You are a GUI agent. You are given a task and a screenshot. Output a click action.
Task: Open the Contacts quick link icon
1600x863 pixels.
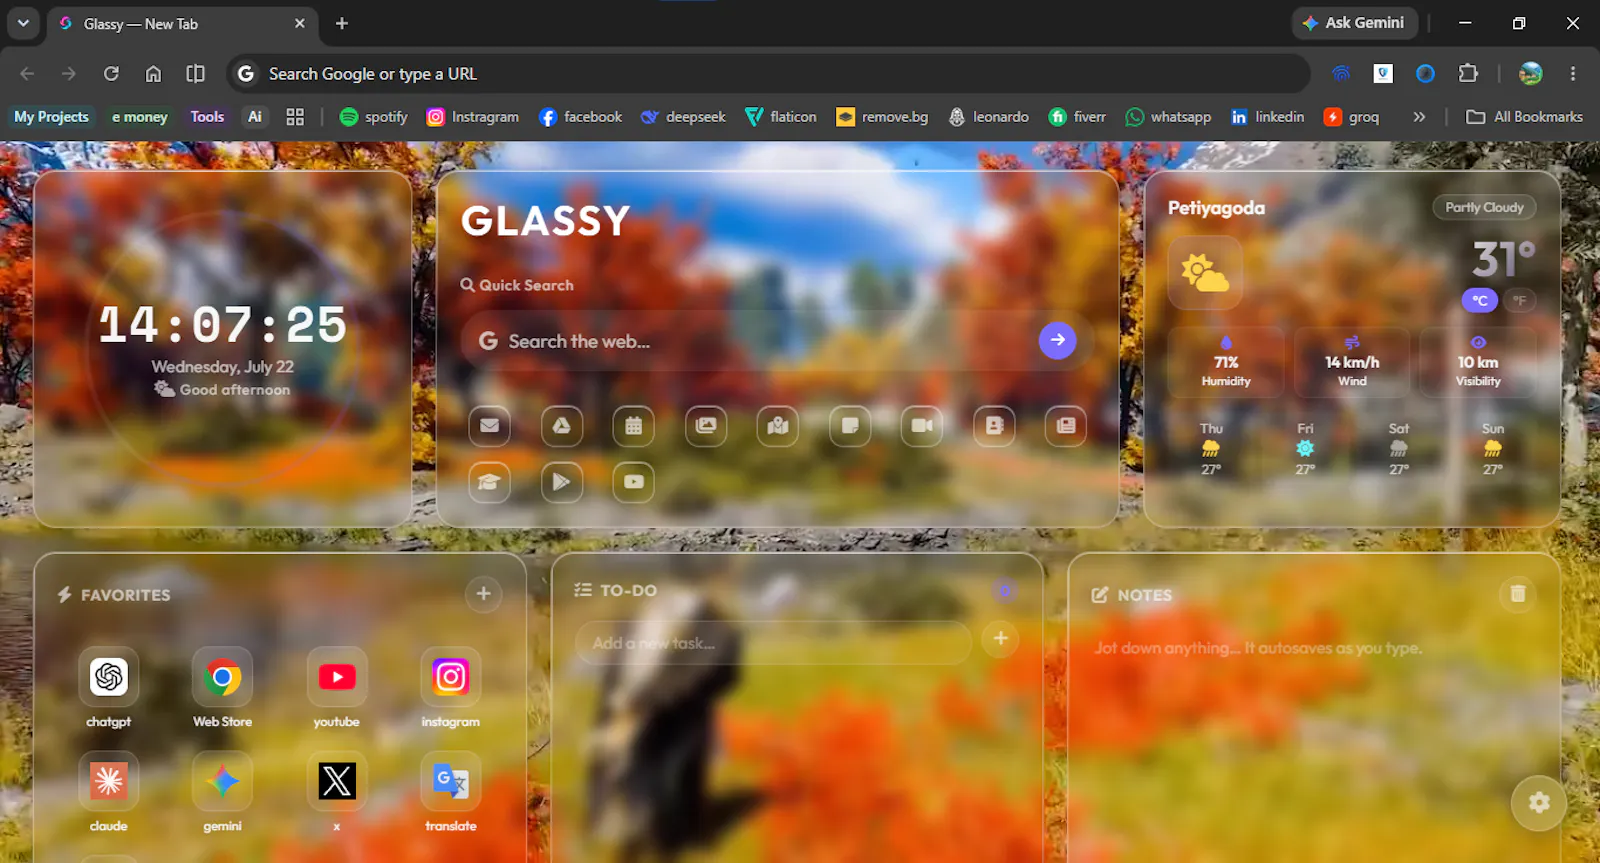pos(994,426)
